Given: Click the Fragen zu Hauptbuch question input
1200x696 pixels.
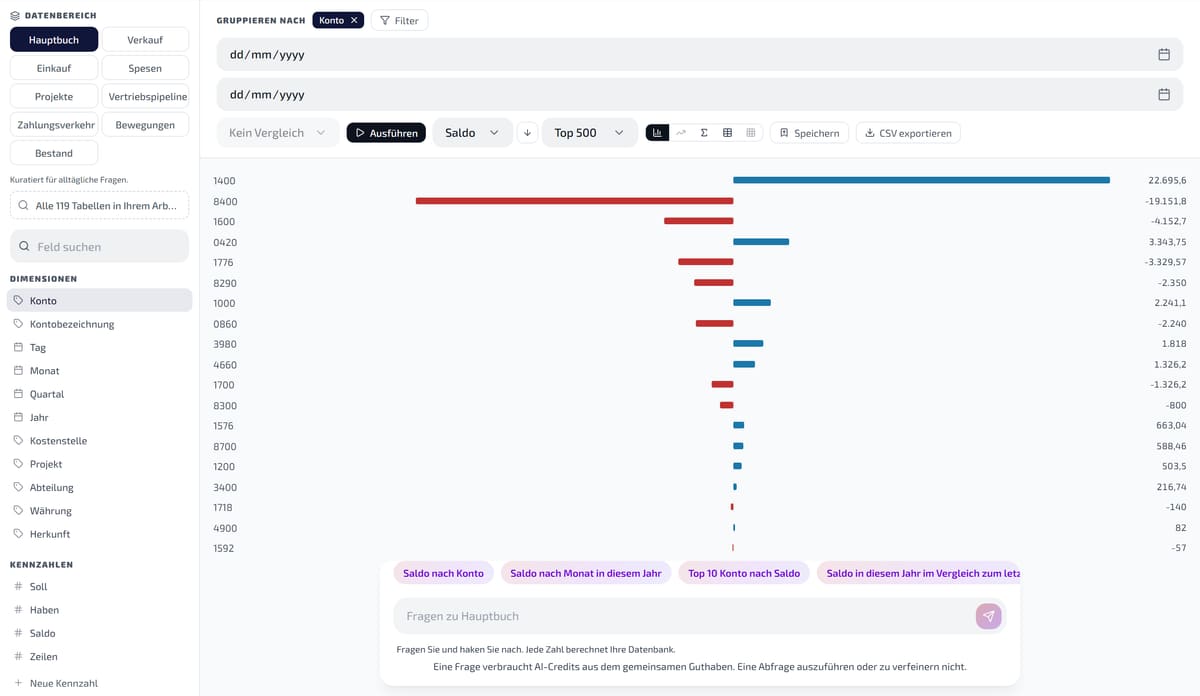Looking at the screenshot, I should click(x=685, y=616).
